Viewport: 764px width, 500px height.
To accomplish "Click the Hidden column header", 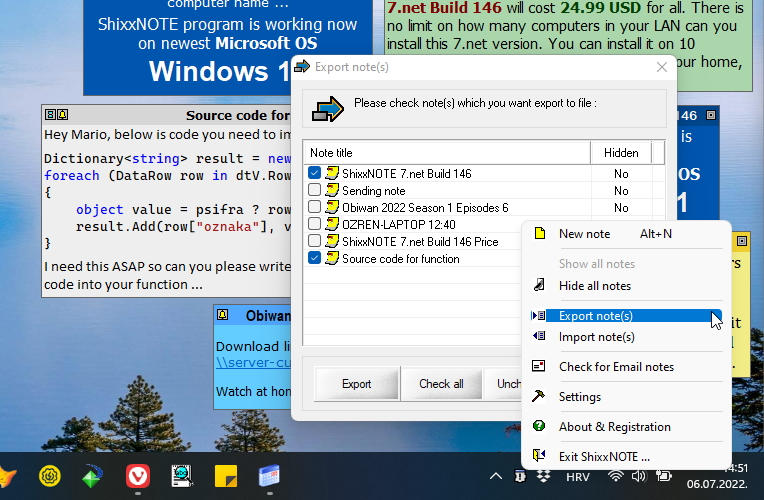I will [621, 153].
